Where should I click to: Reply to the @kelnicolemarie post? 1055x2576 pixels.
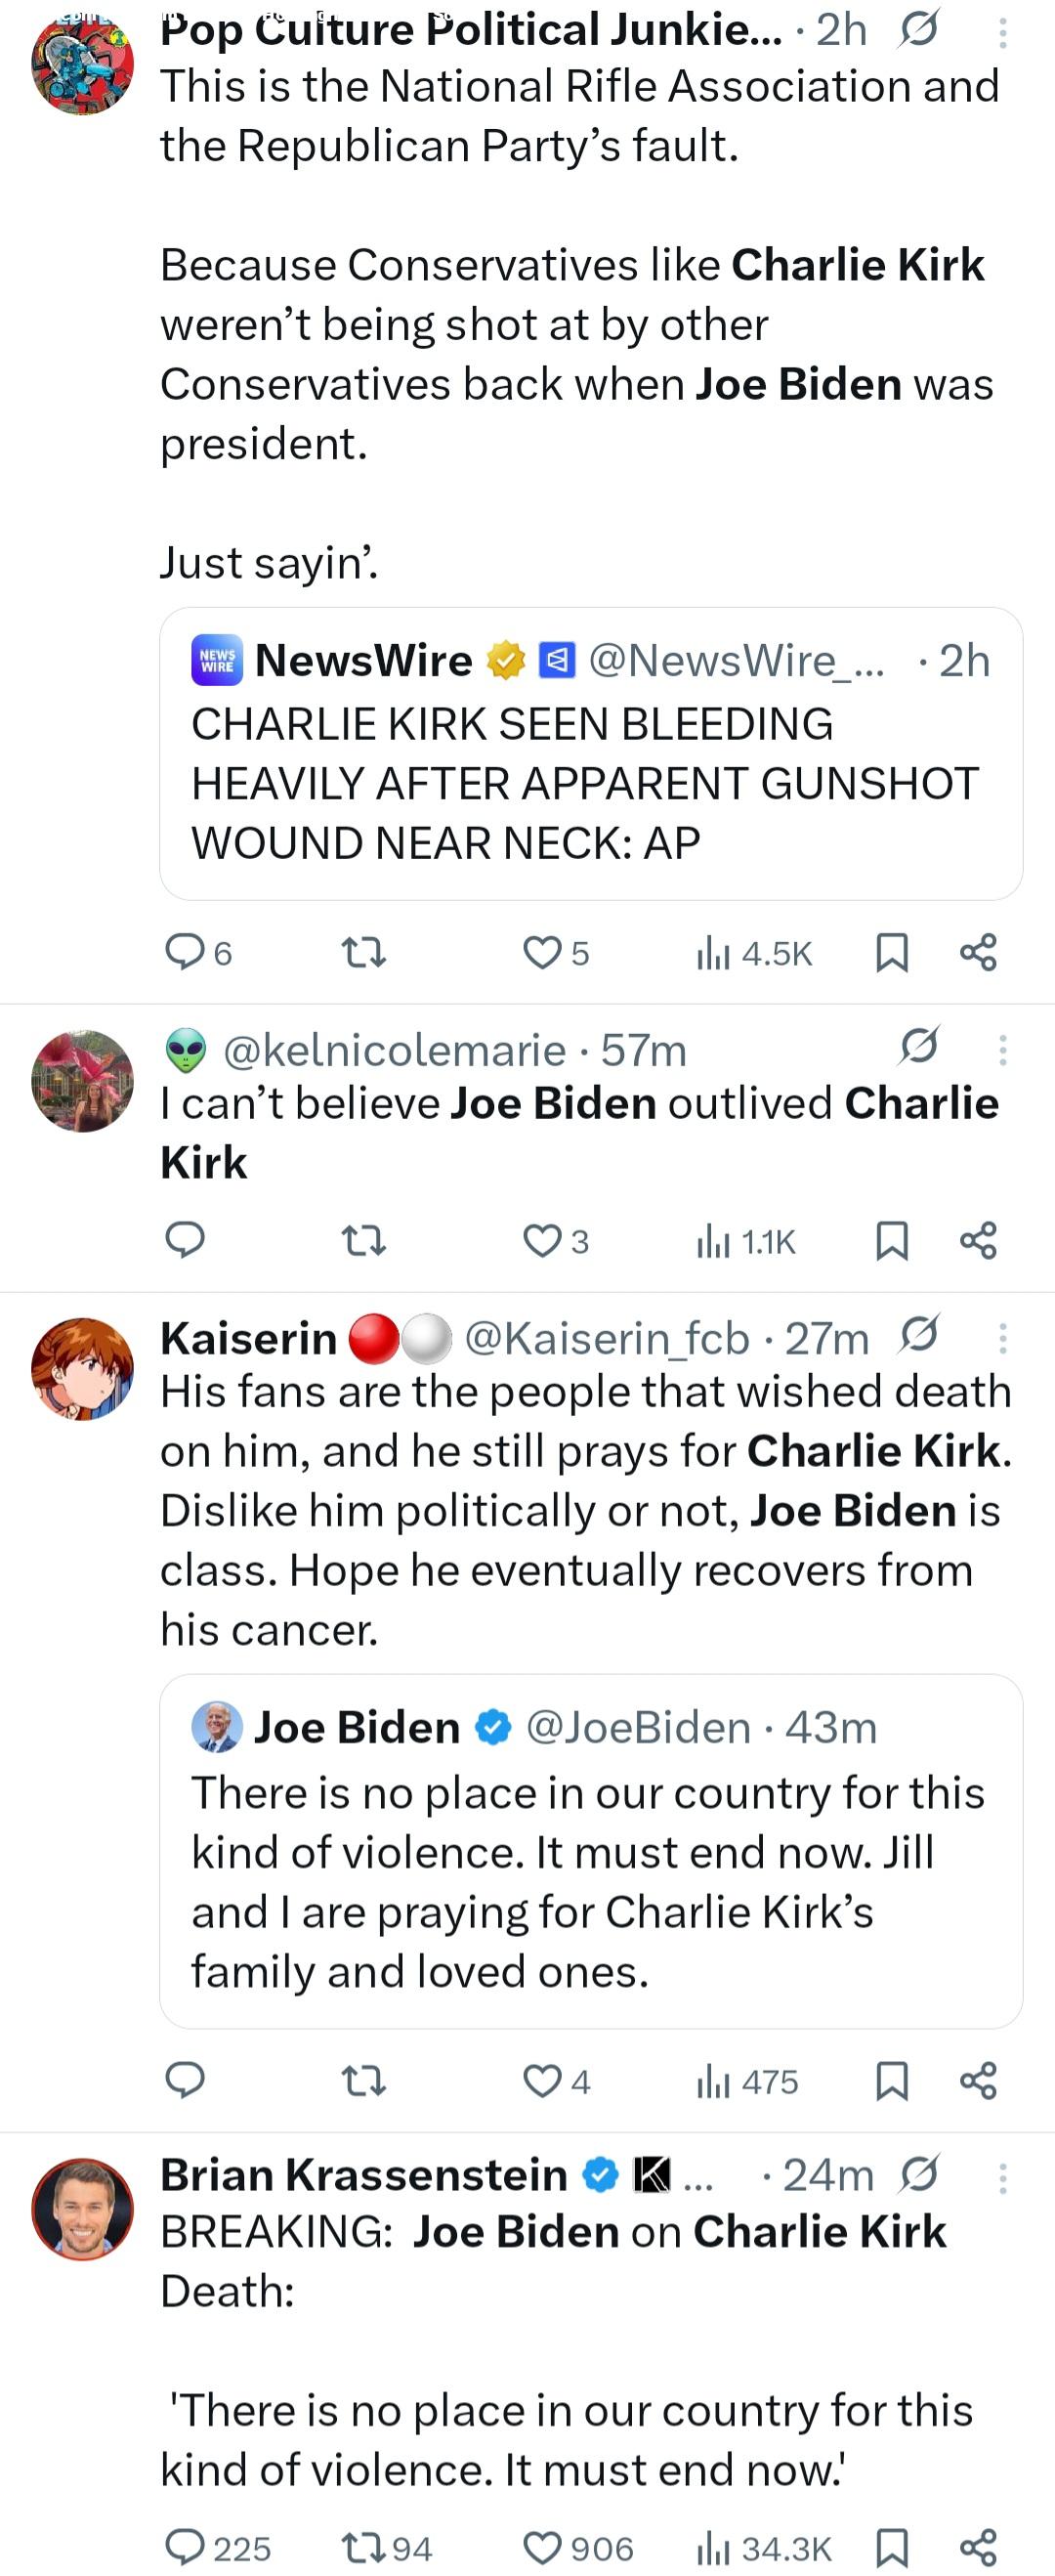coord(185,1241)
